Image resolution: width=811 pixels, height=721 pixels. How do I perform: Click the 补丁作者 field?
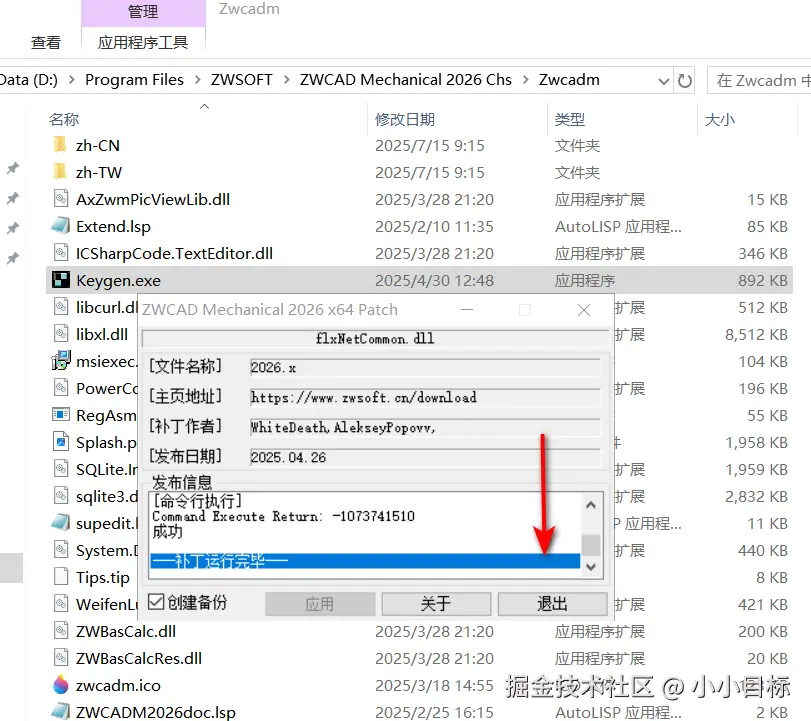[x=425, y=427]
